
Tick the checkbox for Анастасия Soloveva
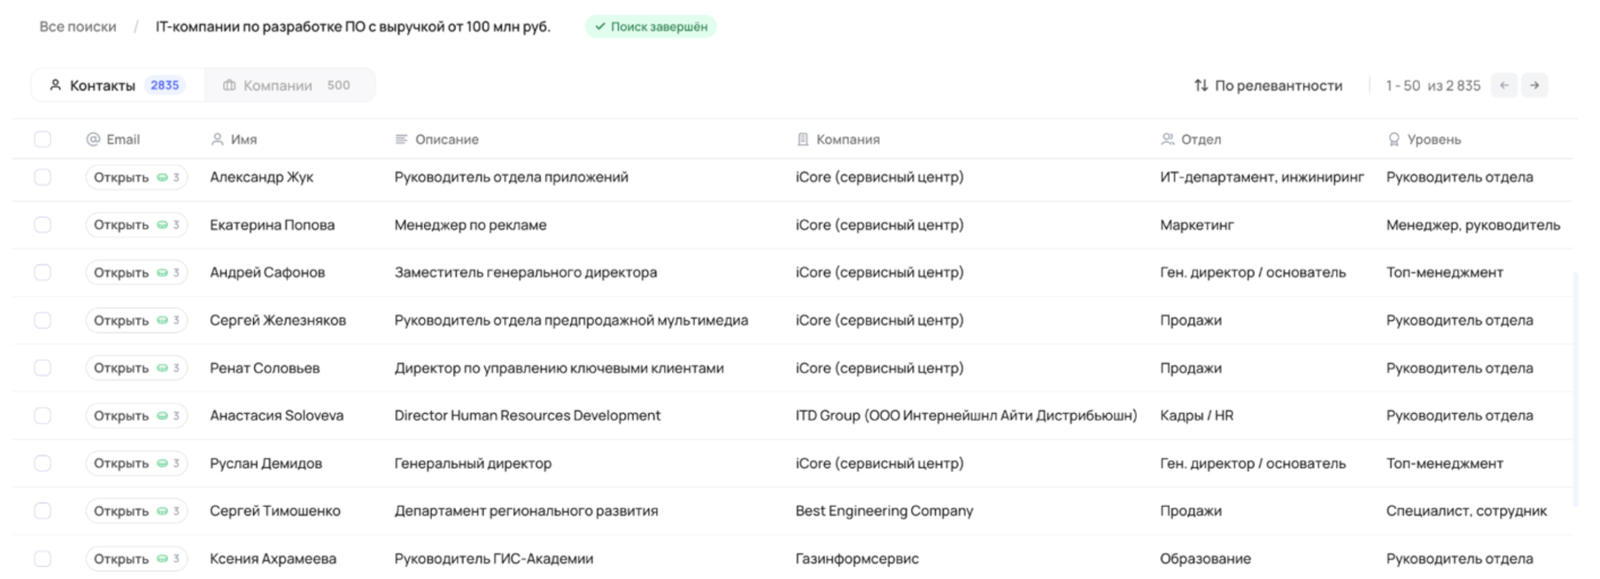pyautogui.click(x=42, y=415)
